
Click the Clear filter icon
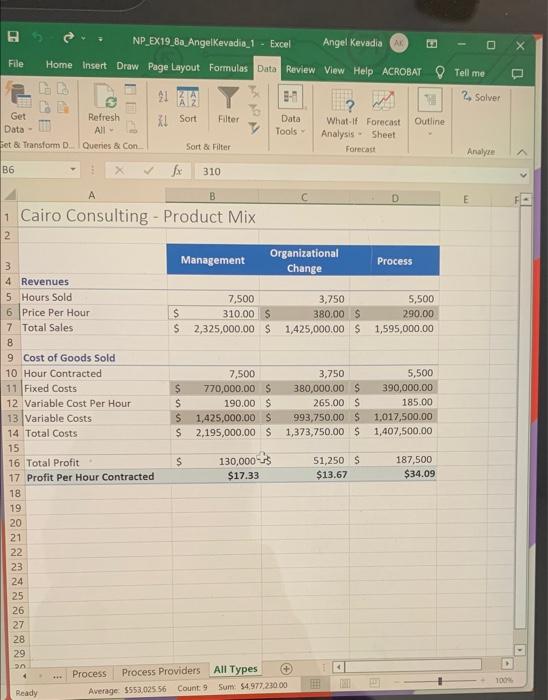253,92
